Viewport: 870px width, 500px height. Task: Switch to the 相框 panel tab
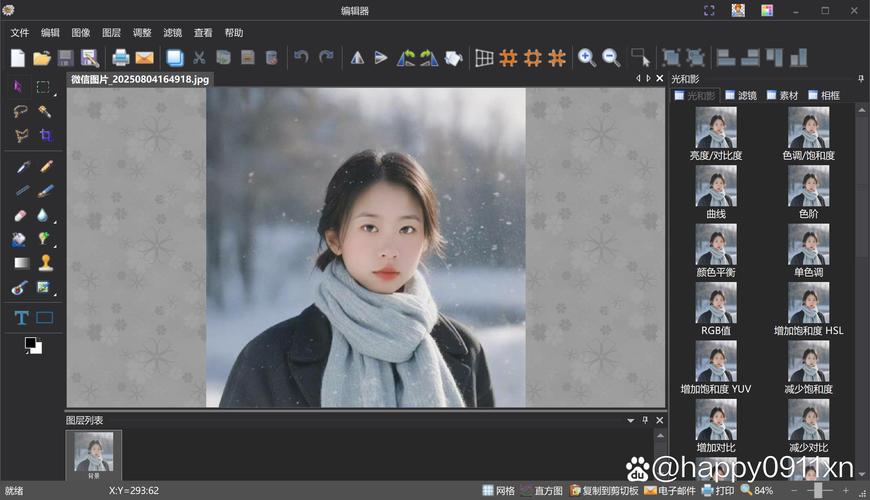[824, 95]
